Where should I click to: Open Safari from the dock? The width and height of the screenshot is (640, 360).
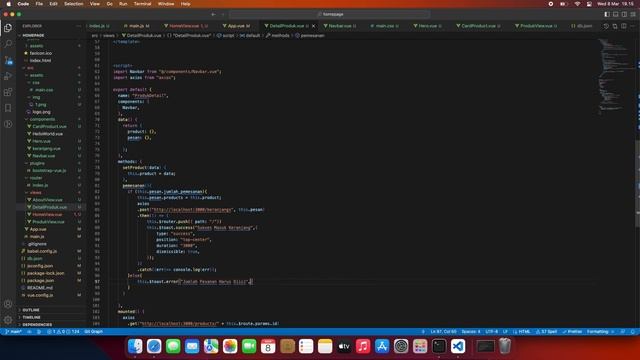click(x=154, y=347)
